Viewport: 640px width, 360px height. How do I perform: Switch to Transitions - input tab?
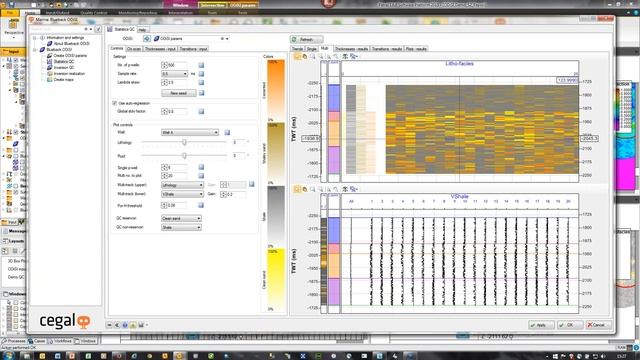point(193,49)
